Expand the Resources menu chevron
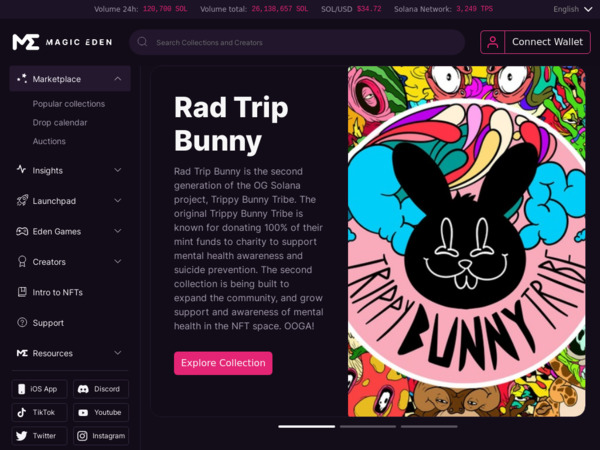This screenshot has width=600, height=450. (x=118, y=353)
